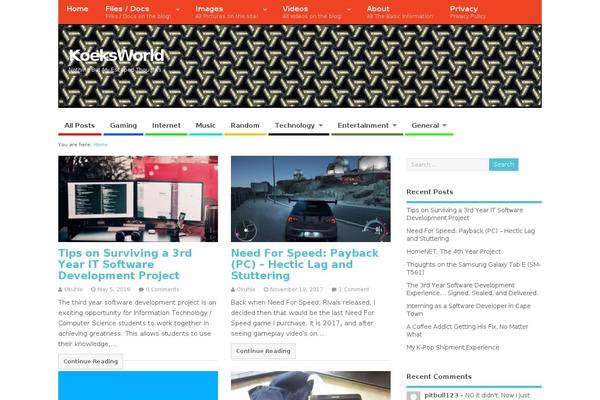Expand the Images dropdown arrow
The width and height of the screenshot is (600, 400).
click(x=265, y=9)
